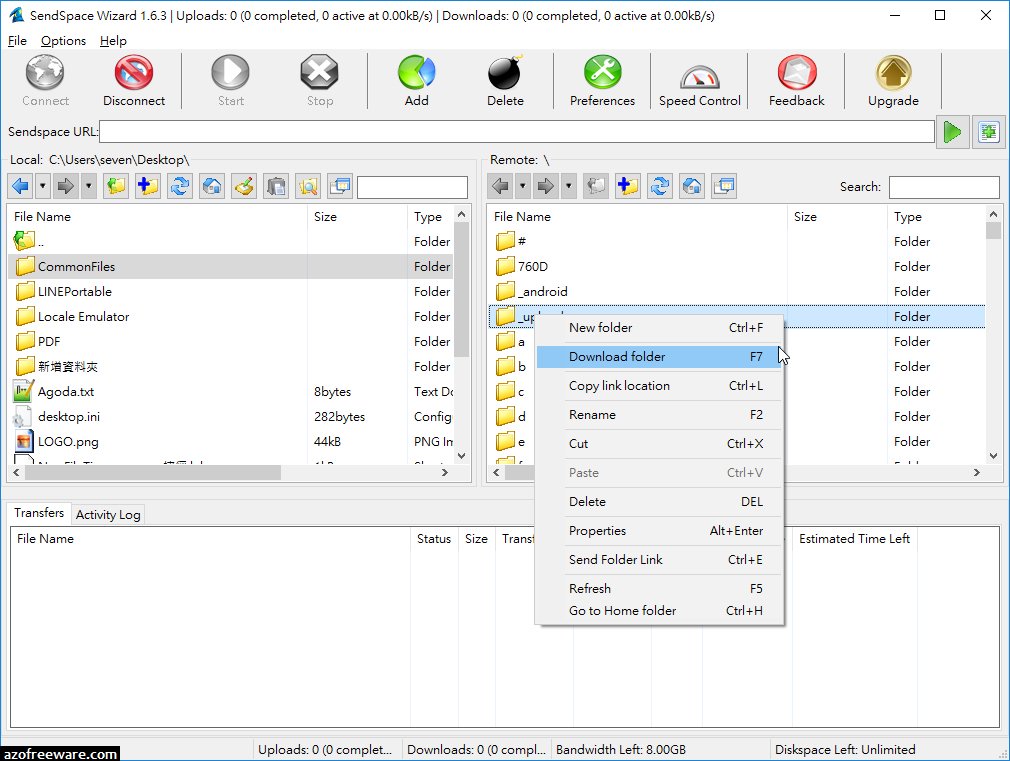Viewport: 1010px width, 761px height.
Task: Open the Speed Control tool
Action: [x=698, y=80]
